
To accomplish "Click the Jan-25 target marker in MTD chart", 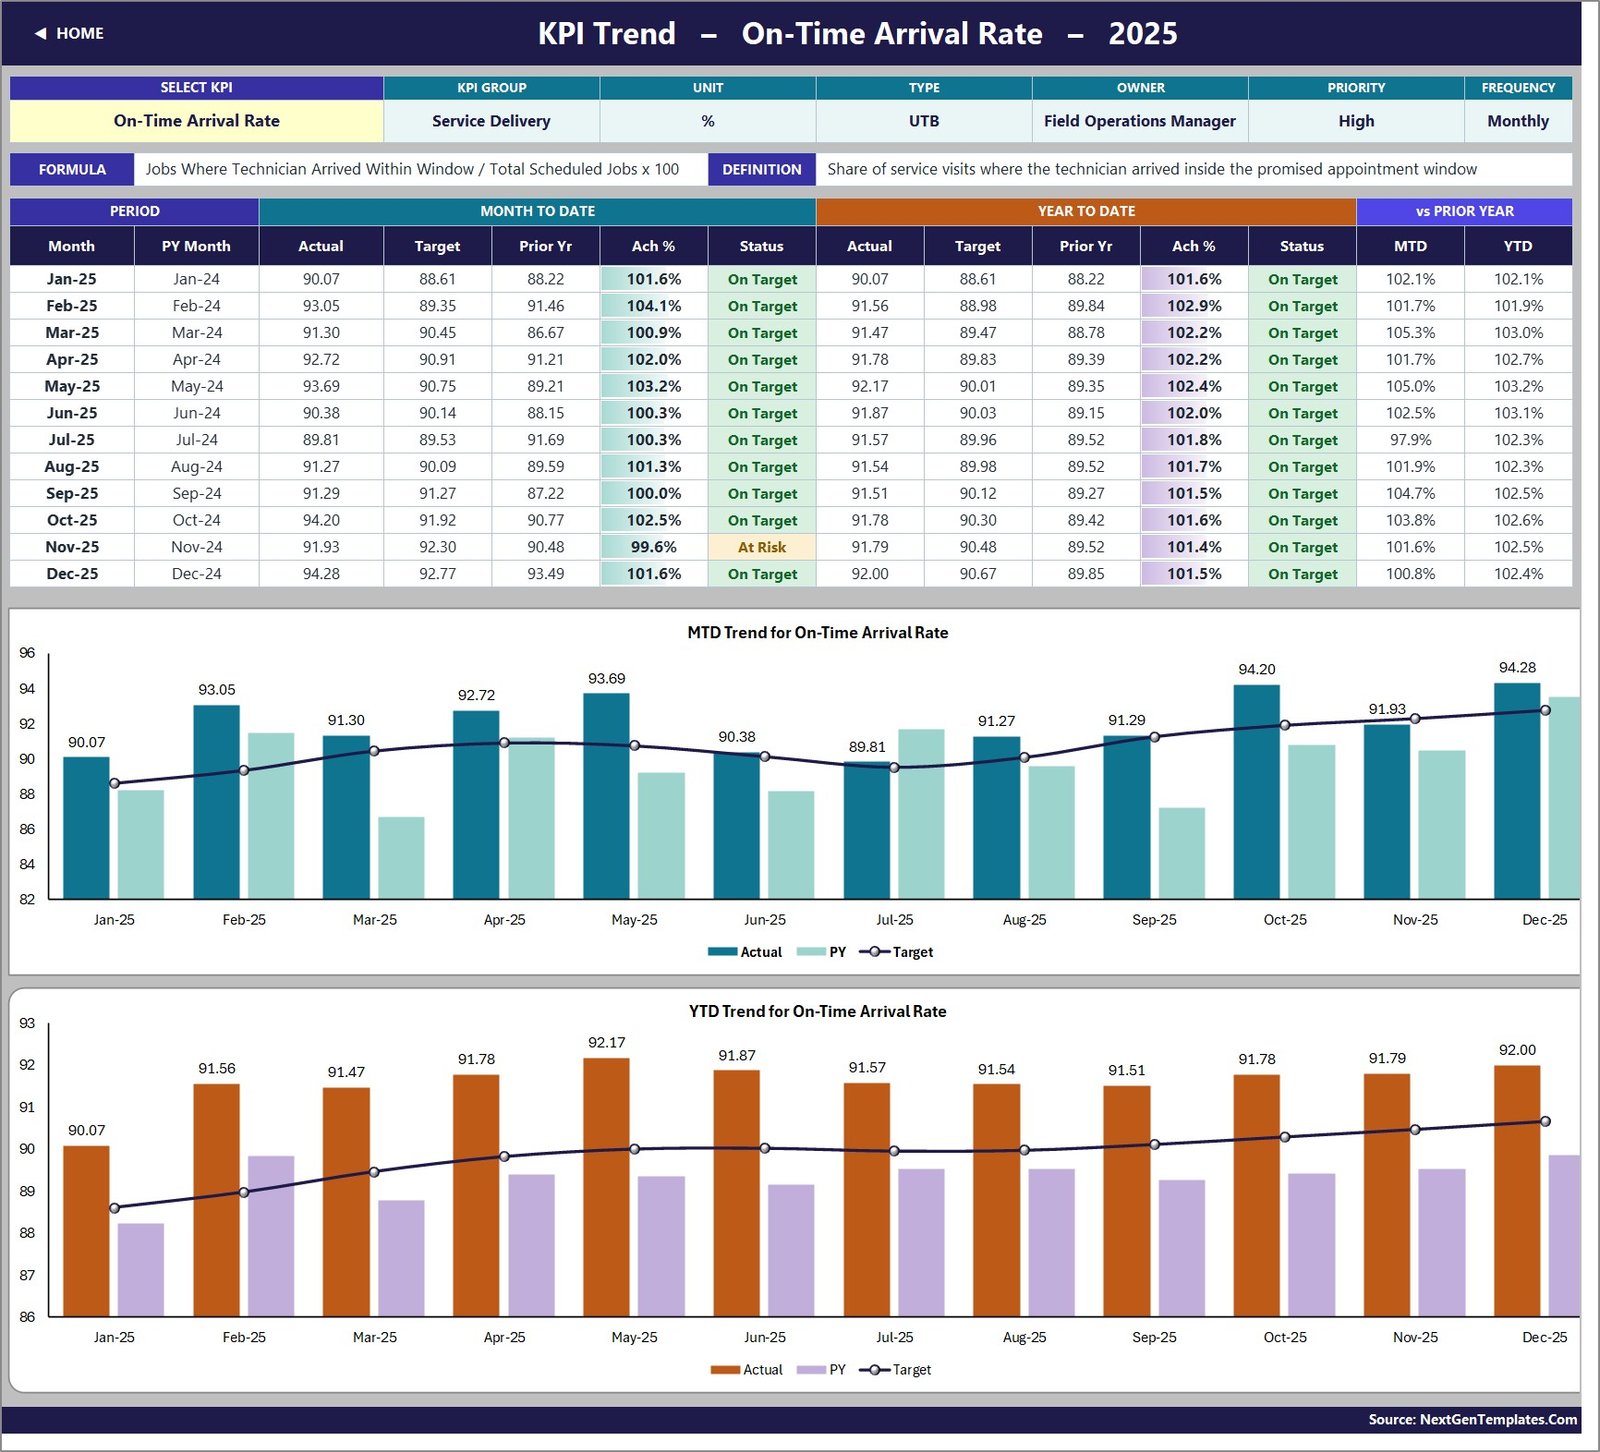I will tap(114, 784).
